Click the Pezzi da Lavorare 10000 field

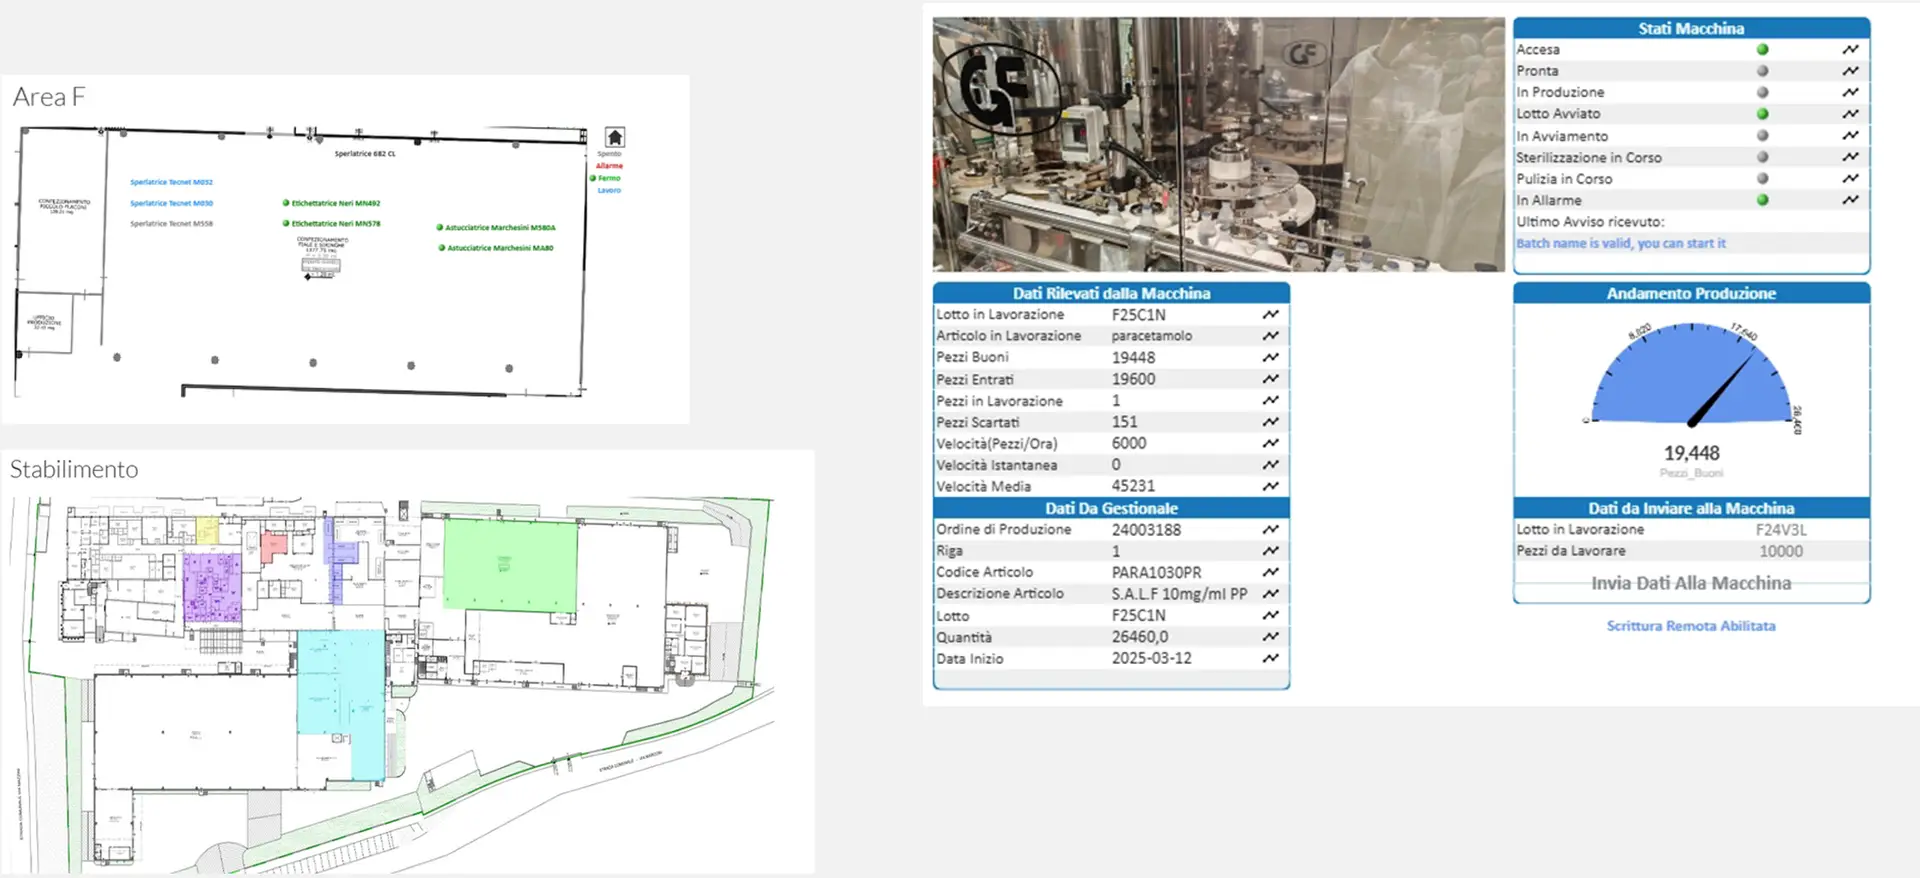point(1781,551)
